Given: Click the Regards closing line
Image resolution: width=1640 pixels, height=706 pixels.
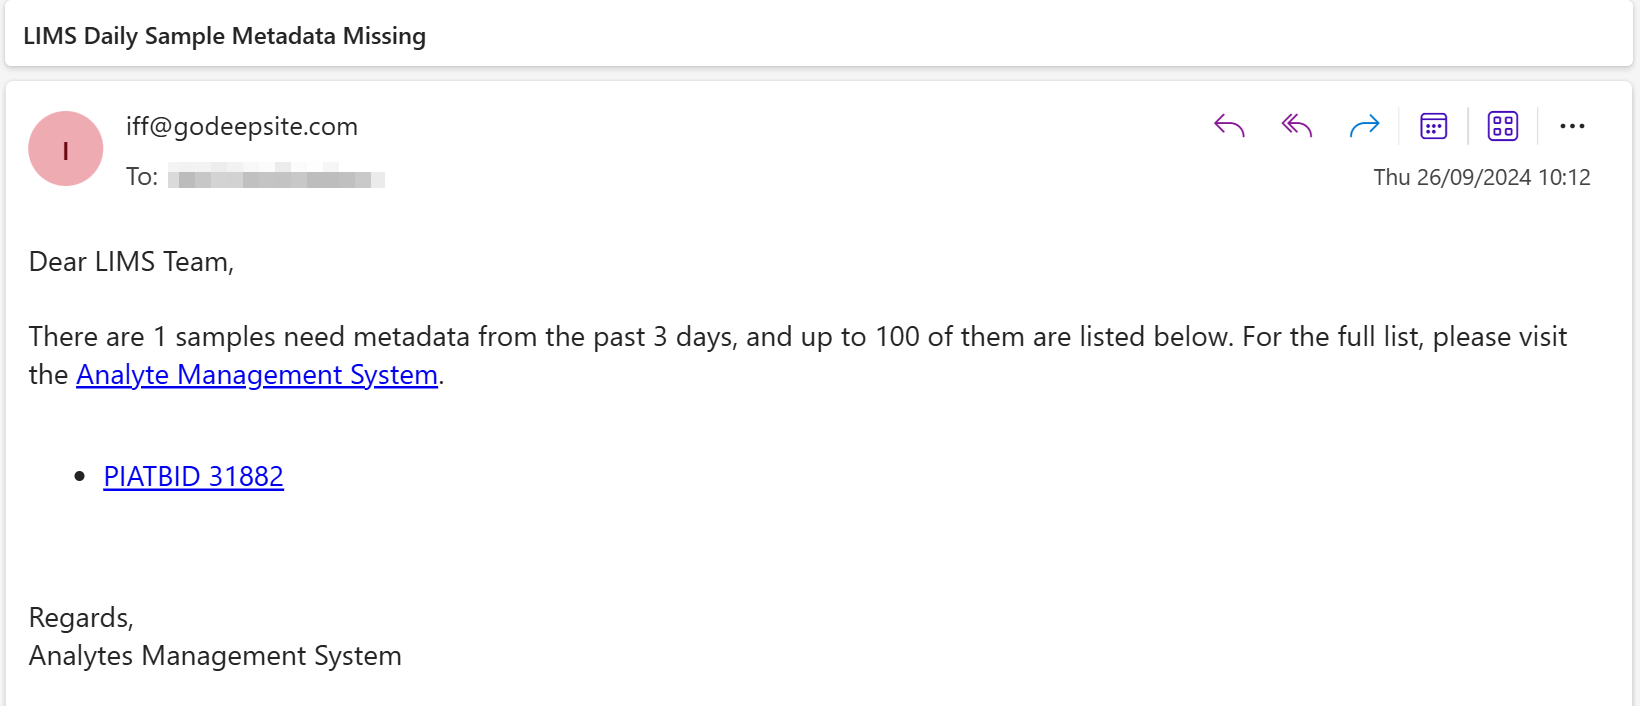Looking at the screenshot, I should pos(81,618).
